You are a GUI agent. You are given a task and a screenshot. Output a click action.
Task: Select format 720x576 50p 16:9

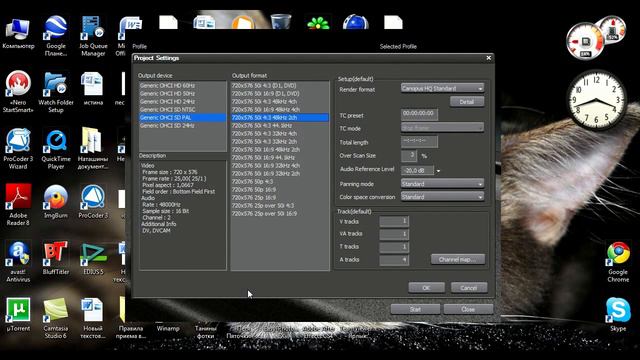click(280, 190)
